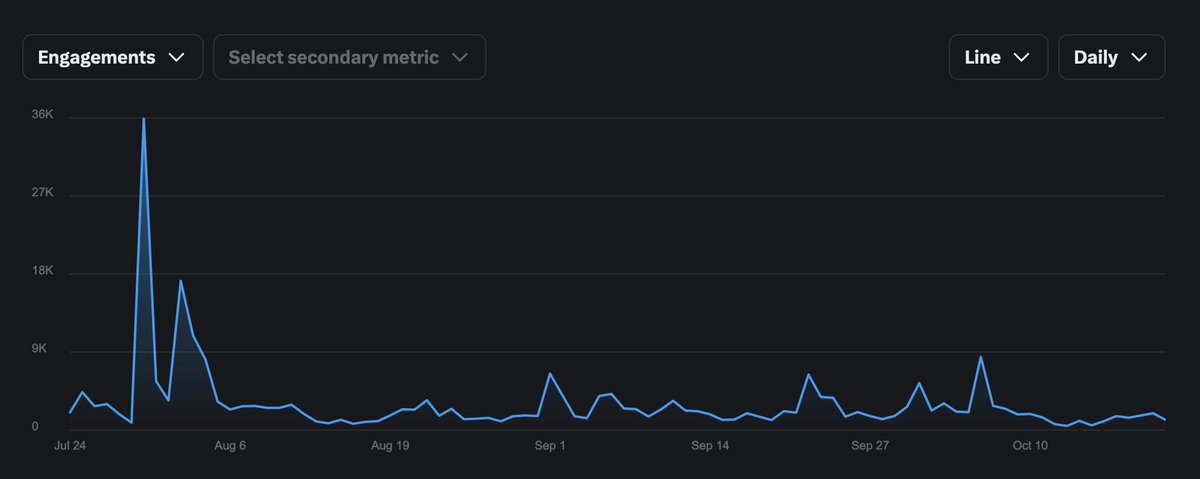
Task: Click the Sep 27 date label
Action: (x=870, y=445)
